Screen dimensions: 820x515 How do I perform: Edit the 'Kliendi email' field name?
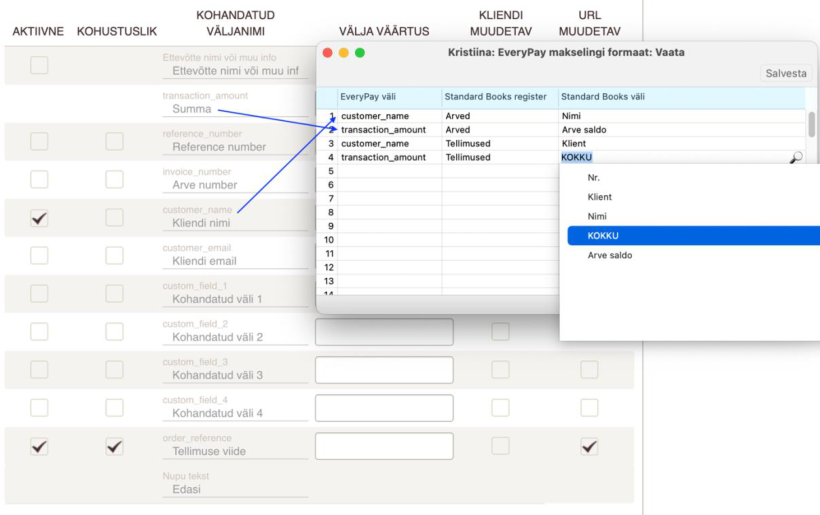coord(235,261)
